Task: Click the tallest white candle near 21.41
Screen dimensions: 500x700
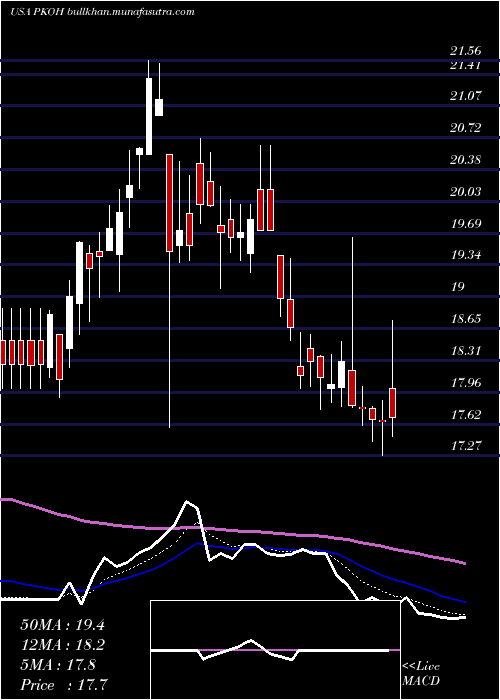Action: pyautogui.click(x=149, y=116)
